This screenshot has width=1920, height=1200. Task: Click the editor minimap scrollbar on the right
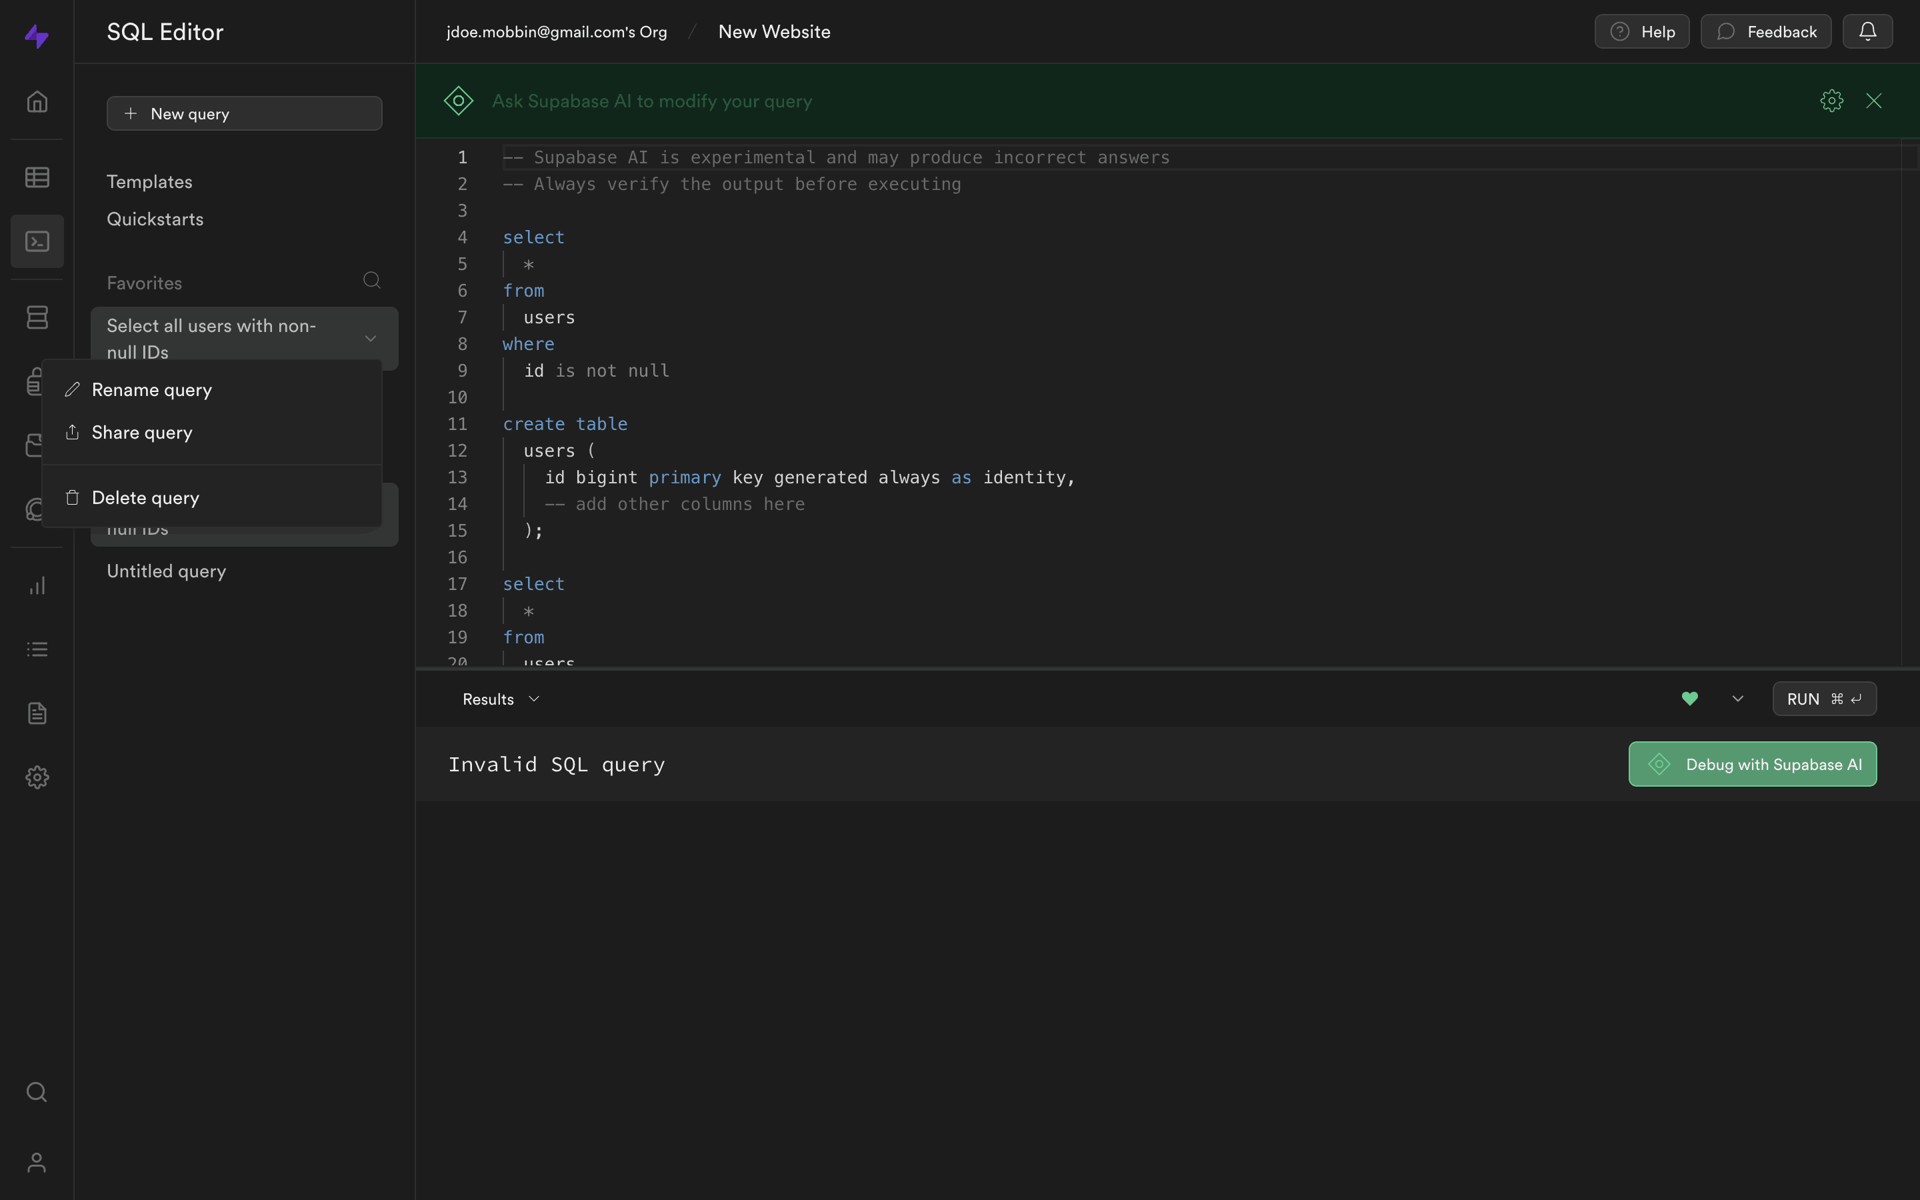(1910, 402)
